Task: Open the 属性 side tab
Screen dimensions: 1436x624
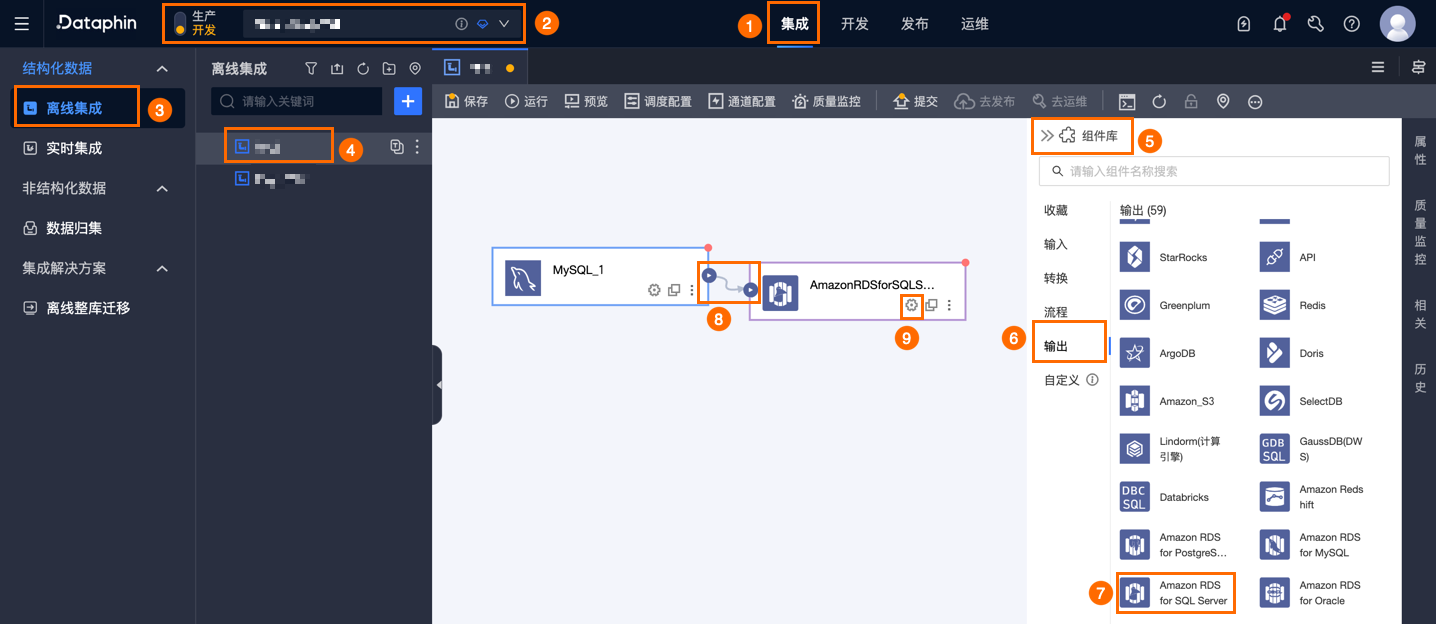Action: pos(1419,151)
